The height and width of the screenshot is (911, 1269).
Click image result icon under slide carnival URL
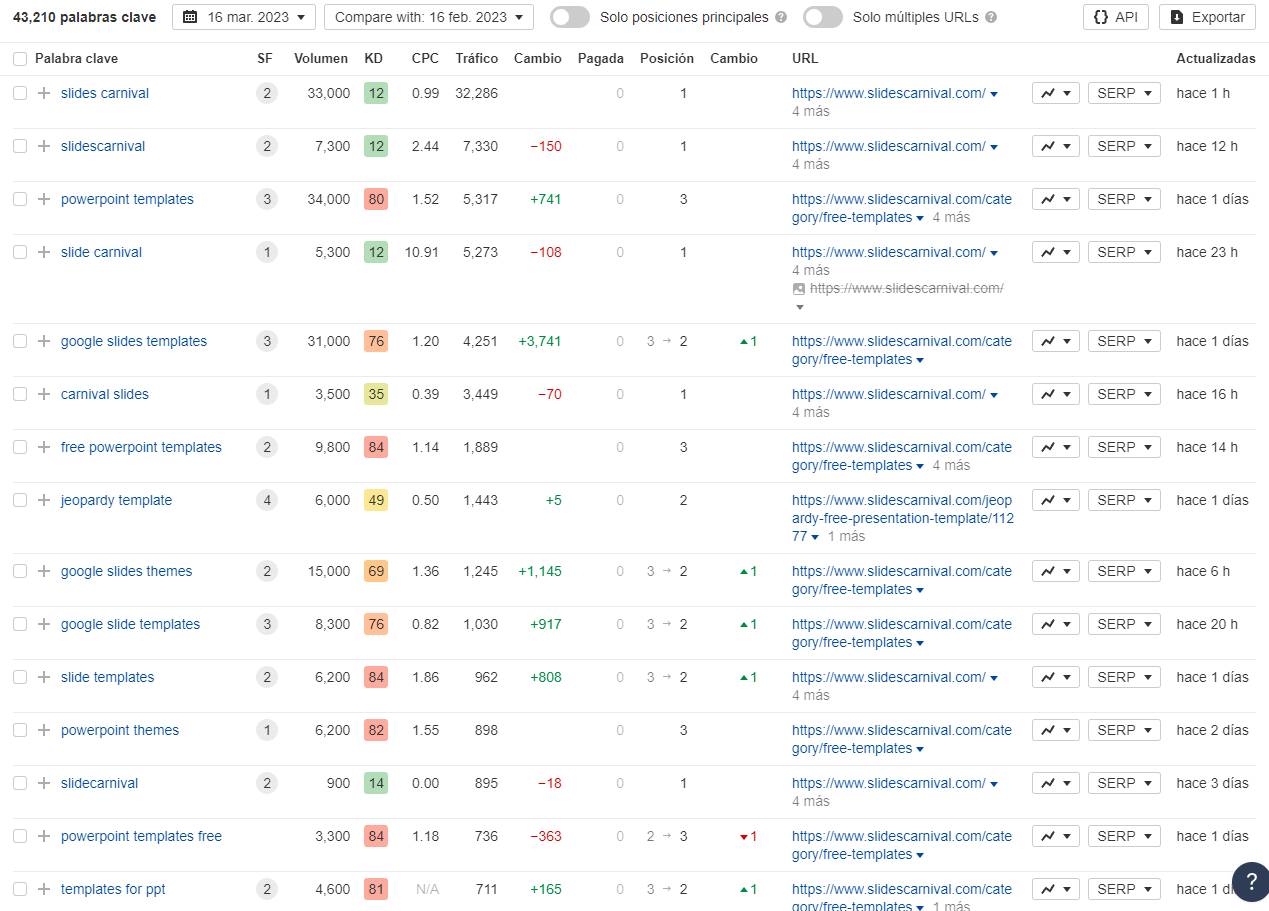point(798,288)
